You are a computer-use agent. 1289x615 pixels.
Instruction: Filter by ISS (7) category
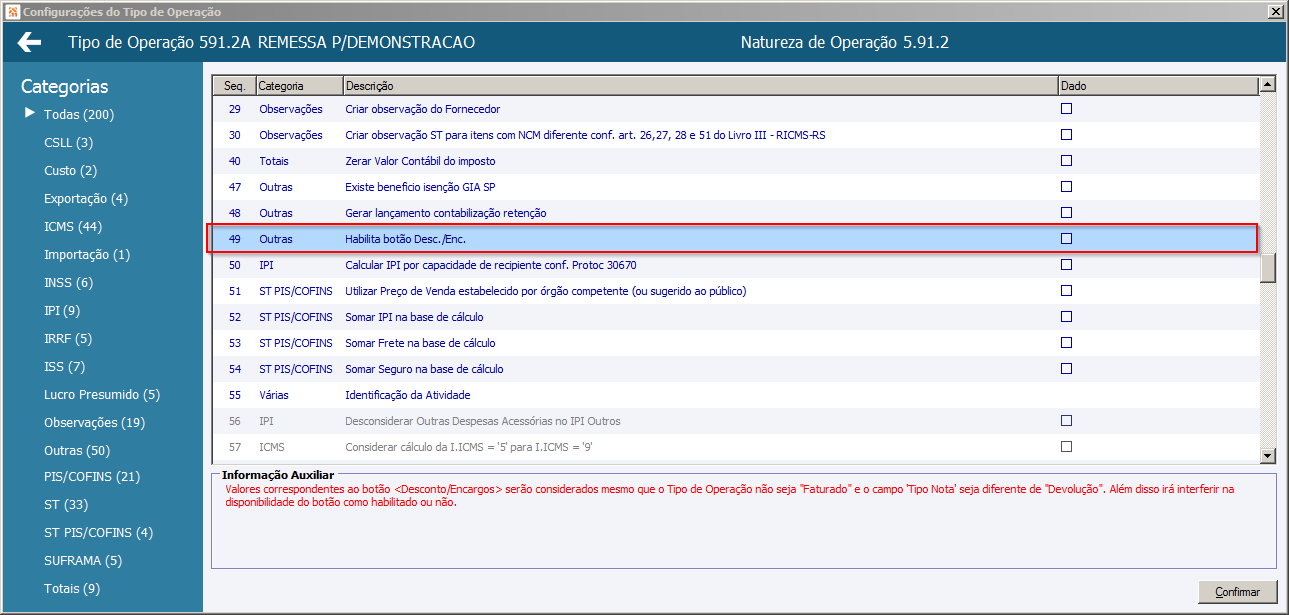[64, 366]
